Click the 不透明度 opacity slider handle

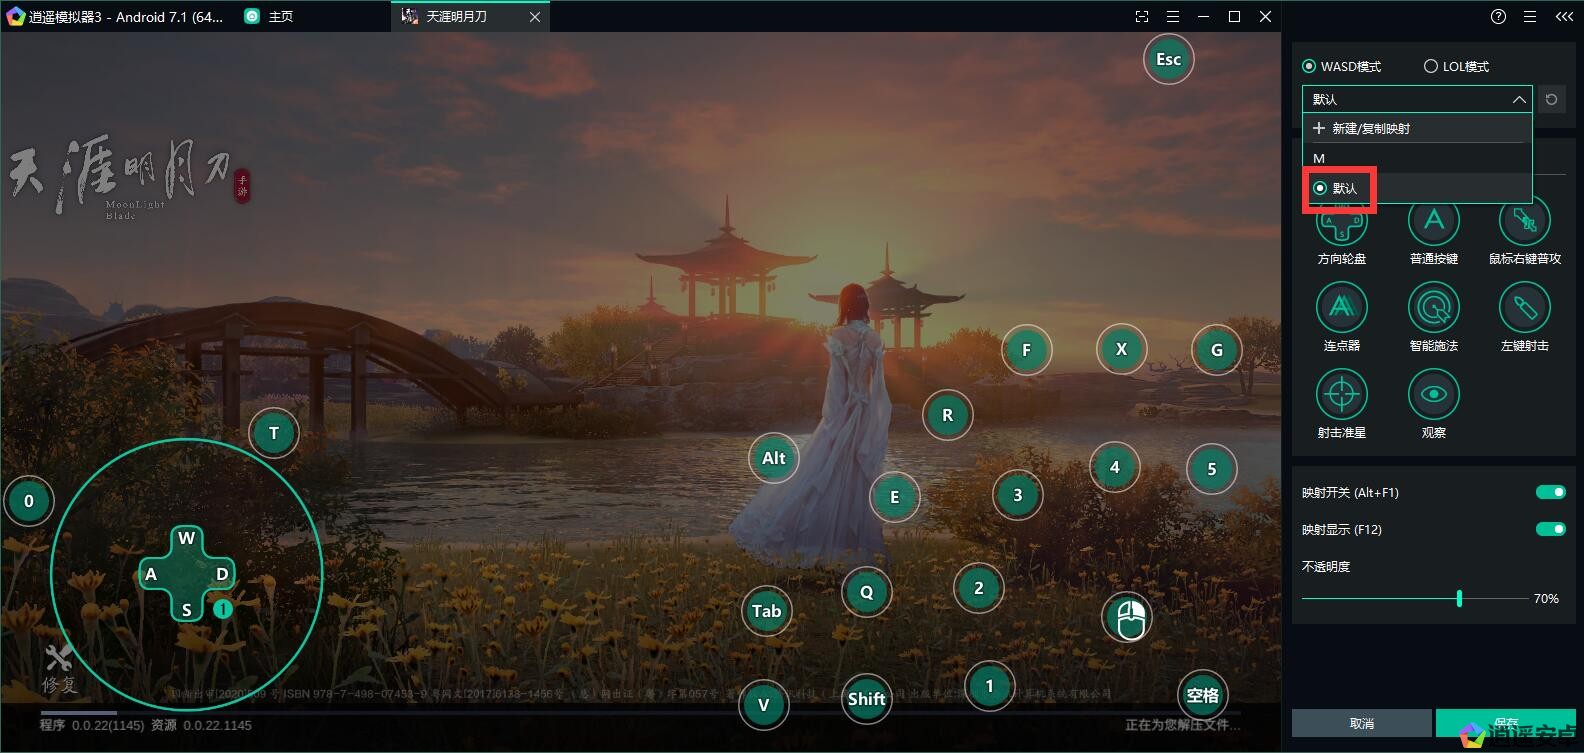coord(1459,598)
